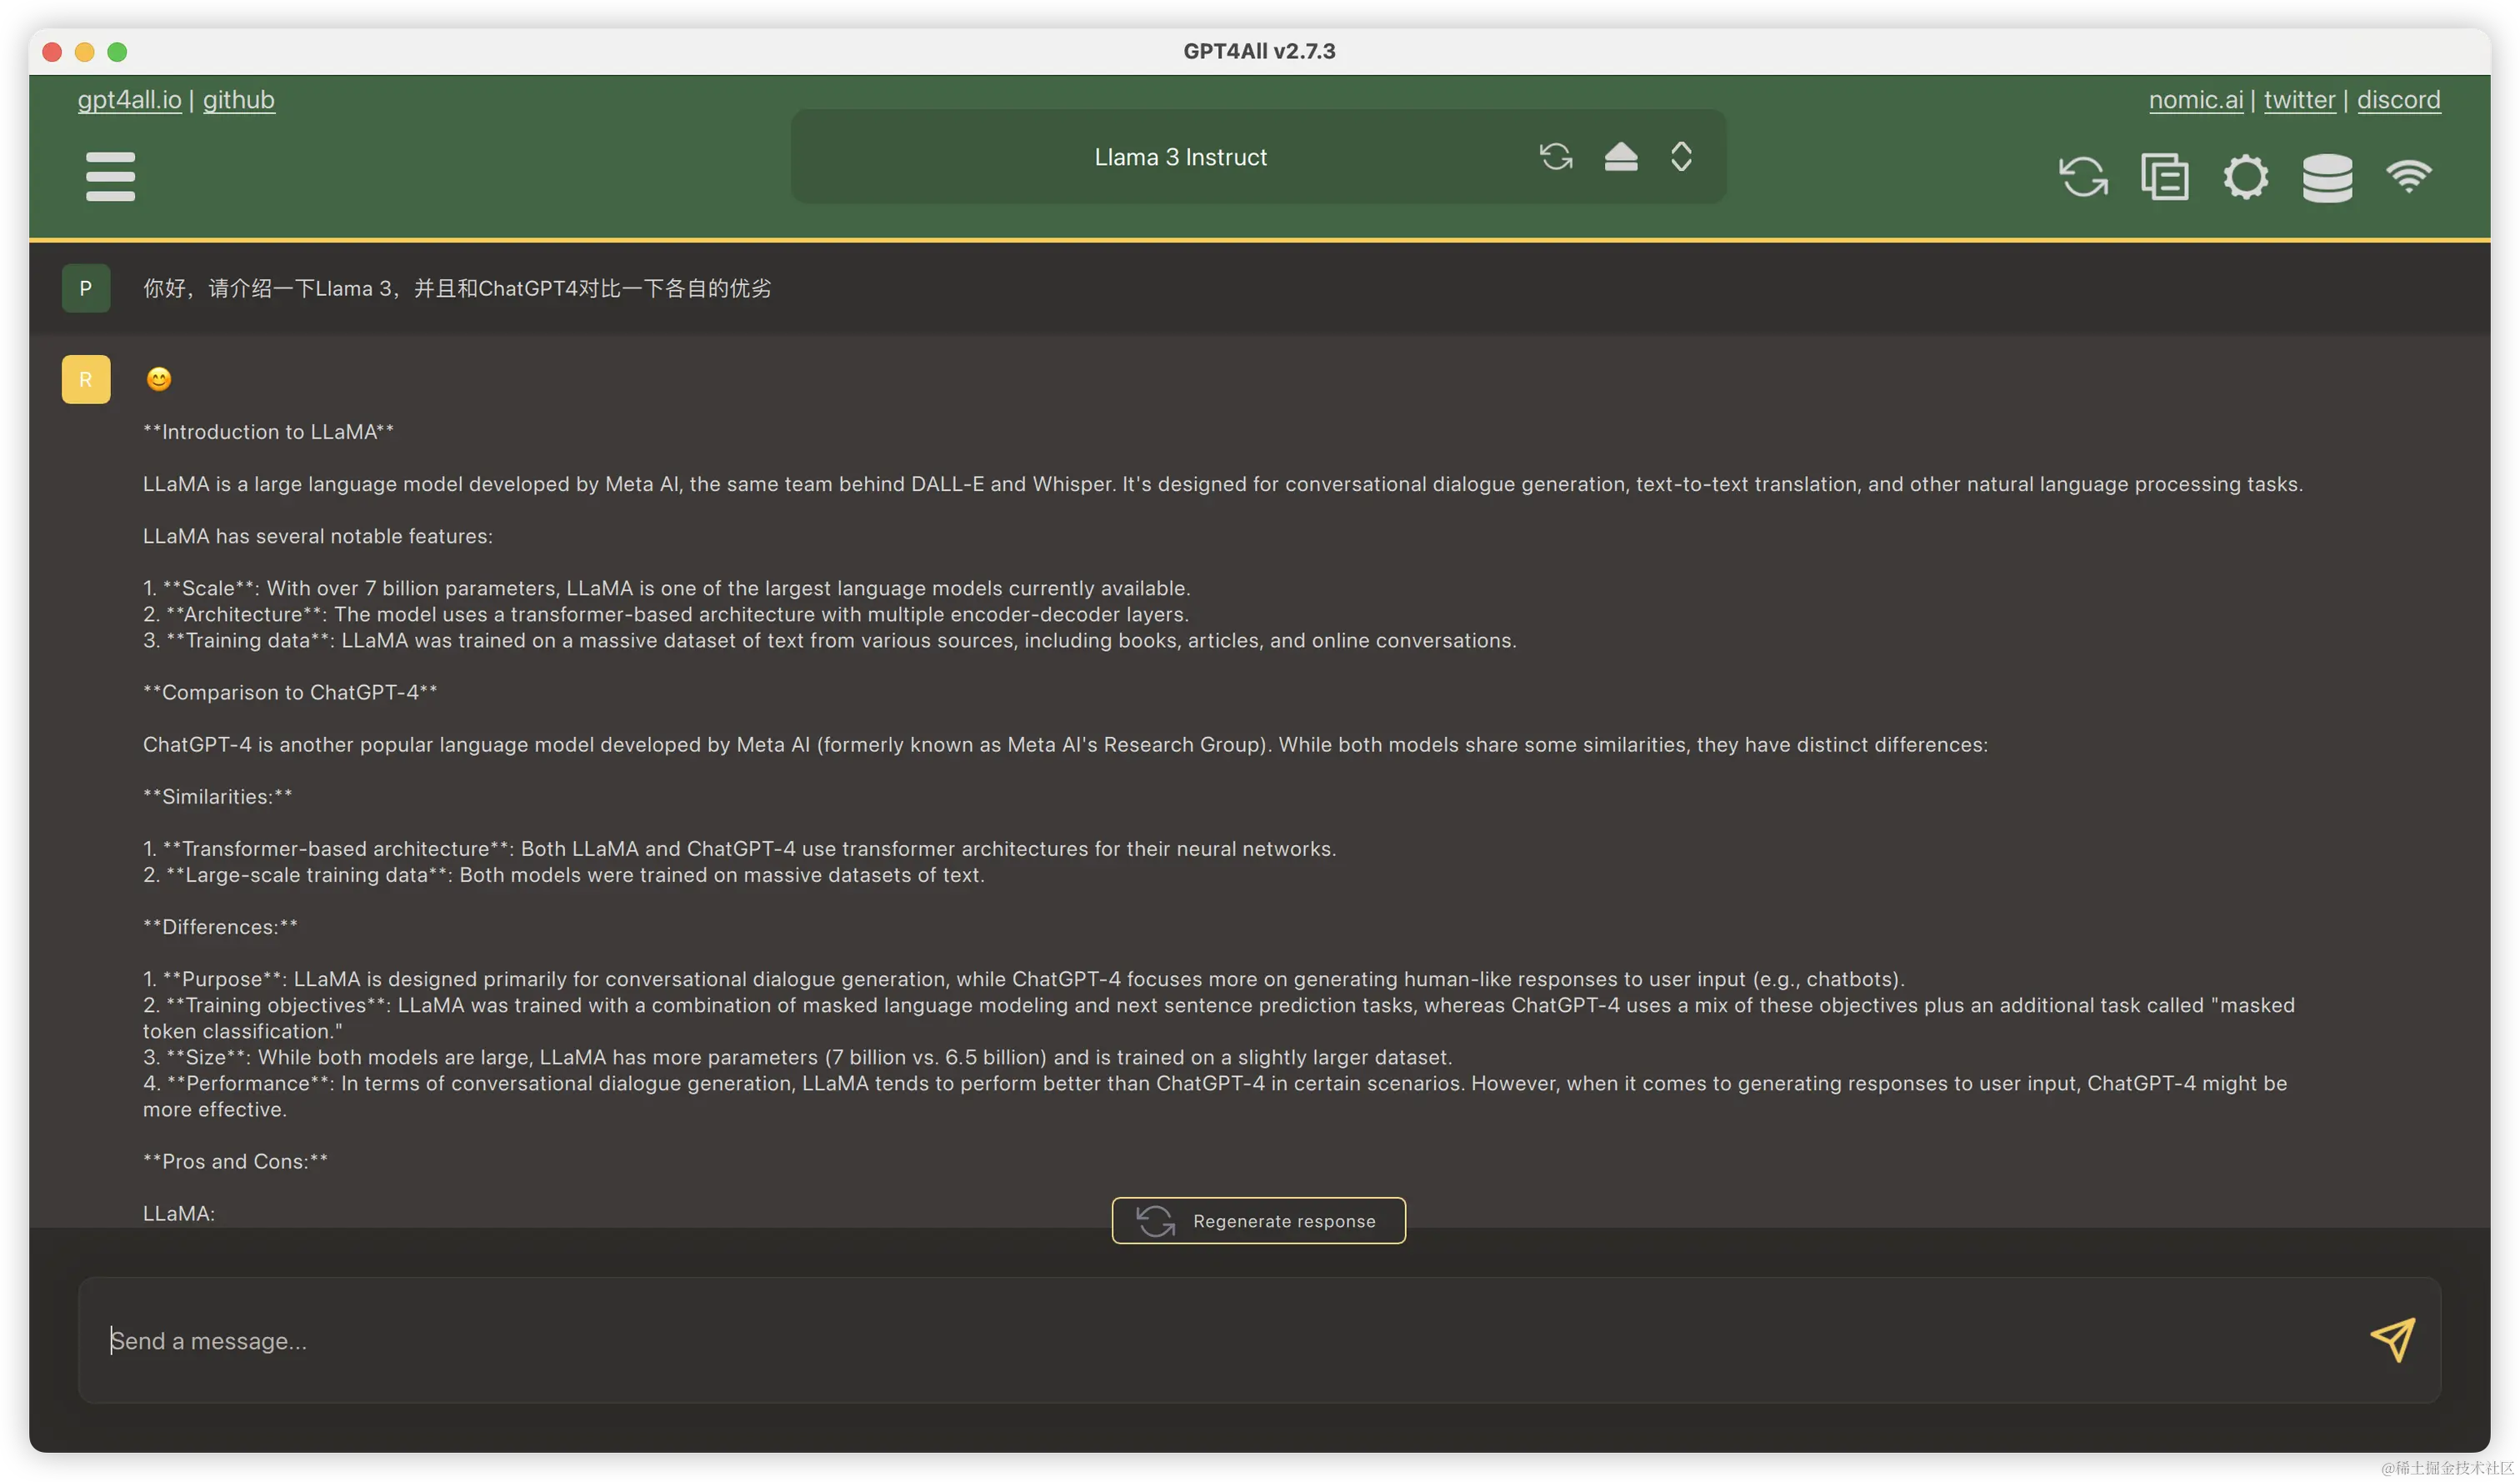Screen dimensions: 2520x1482
Task: Open Llama 3 Instruct model combo box
Action: point(1180,157)
